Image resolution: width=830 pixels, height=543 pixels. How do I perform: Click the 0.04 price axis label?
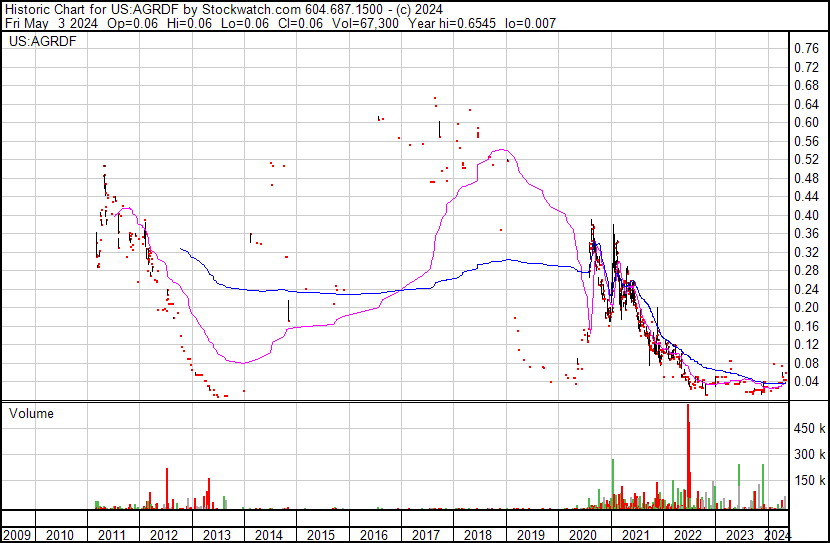click(806, 382)
